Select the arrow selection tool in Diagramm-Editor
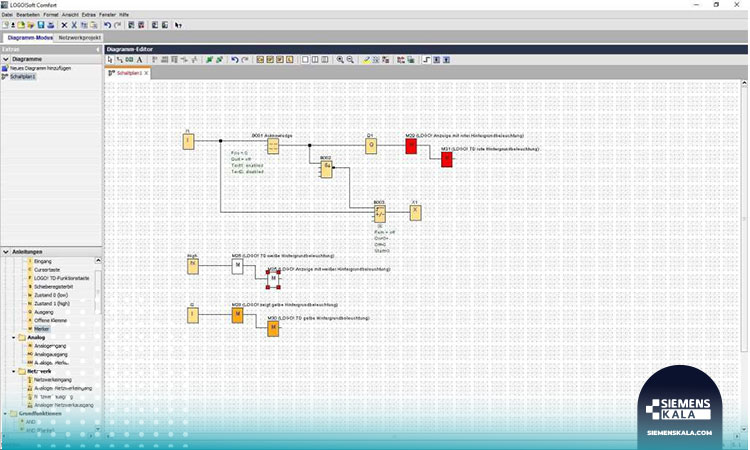The width and height of the screenshot is (750, 450). point(110,60)
